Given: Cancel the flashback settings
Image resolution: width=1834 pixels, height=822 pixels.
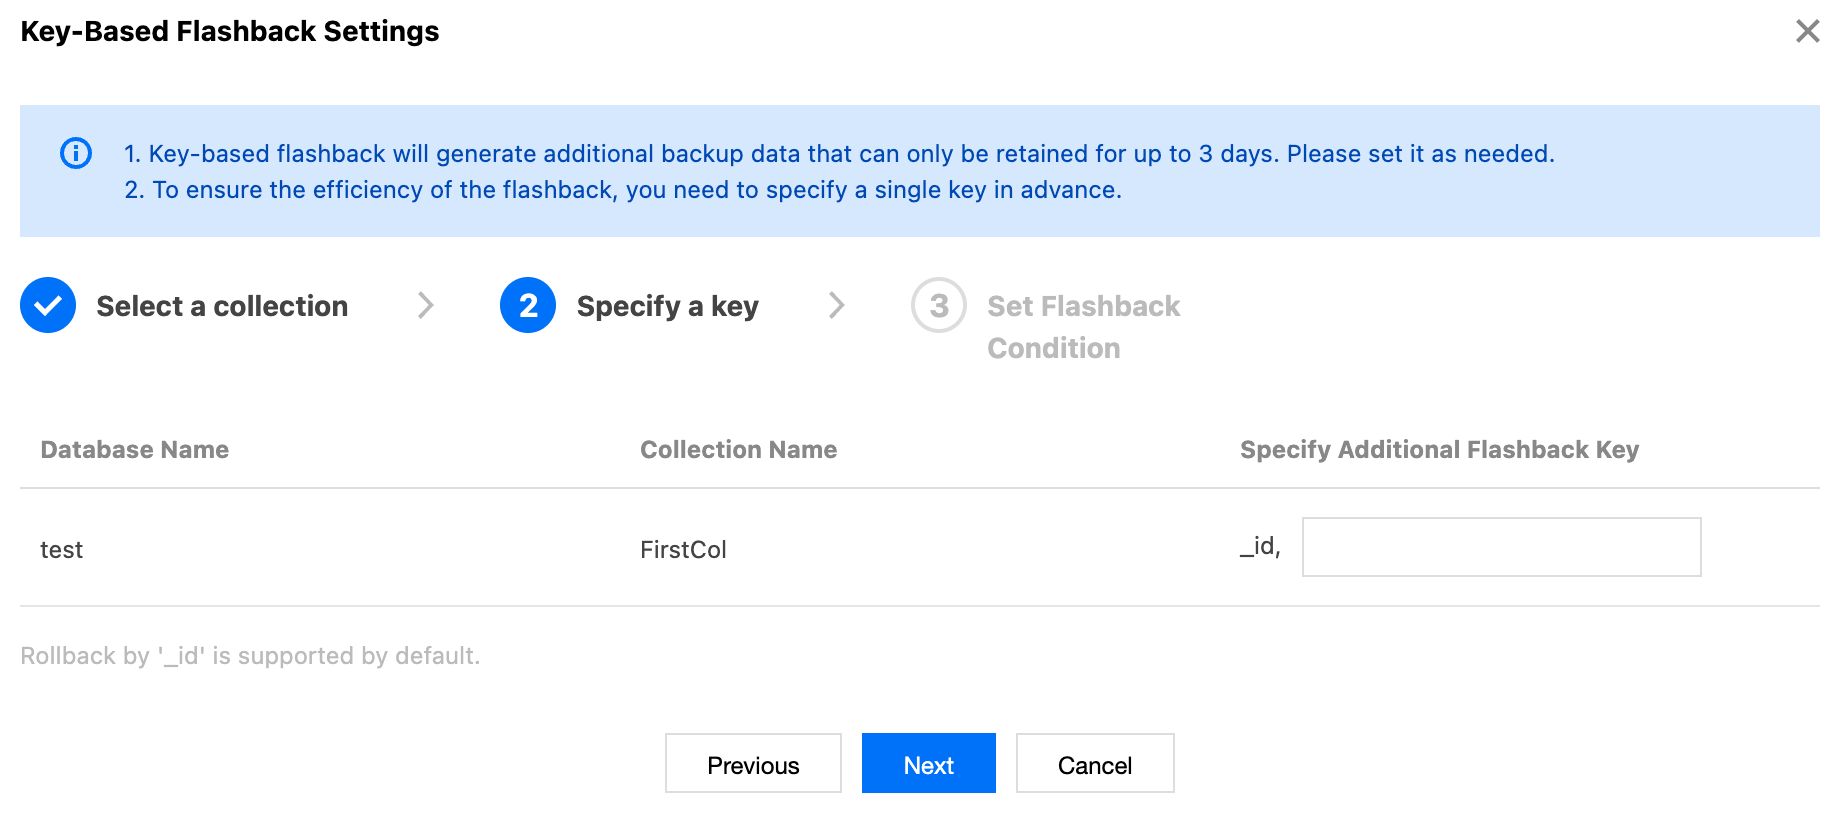Looking at the screenshot, I should 1094,764.
